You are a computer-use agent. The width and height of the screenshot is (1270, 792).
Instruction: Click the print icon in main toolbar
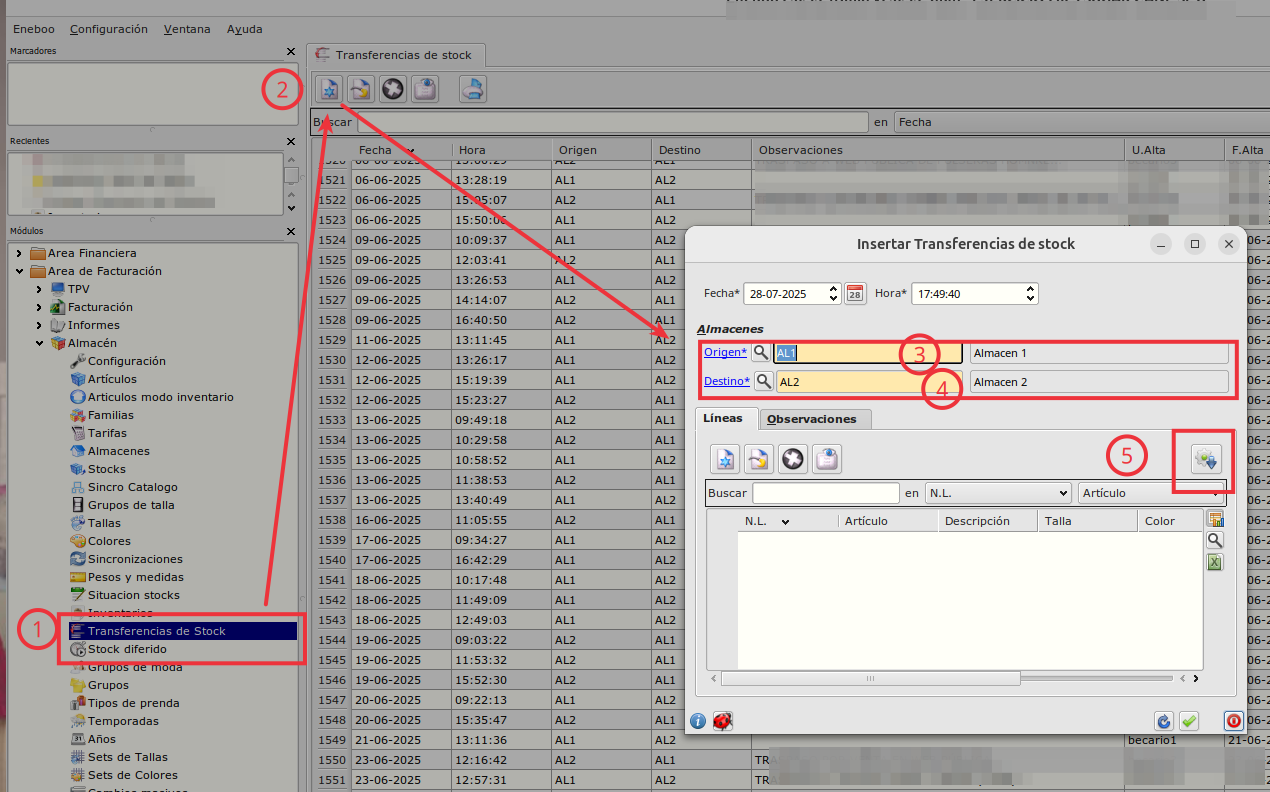pyautogui.click(x=473, y=89)
